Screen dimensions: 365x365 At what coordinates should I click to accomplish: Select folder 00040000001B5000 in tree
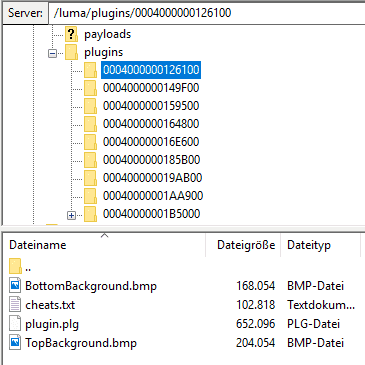(151, 214)
